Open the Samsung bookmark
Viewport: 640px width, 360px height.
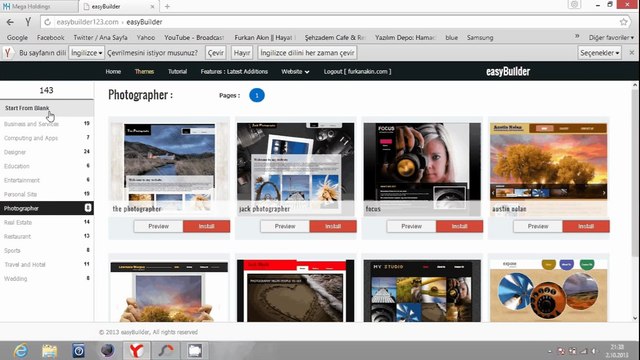(480, 37)
